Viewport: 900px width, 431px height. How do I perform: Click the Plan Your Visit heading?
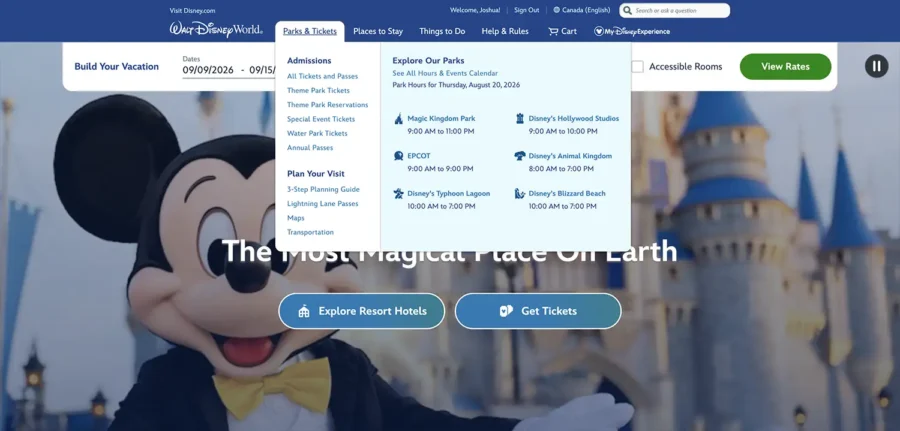(316, 174)
